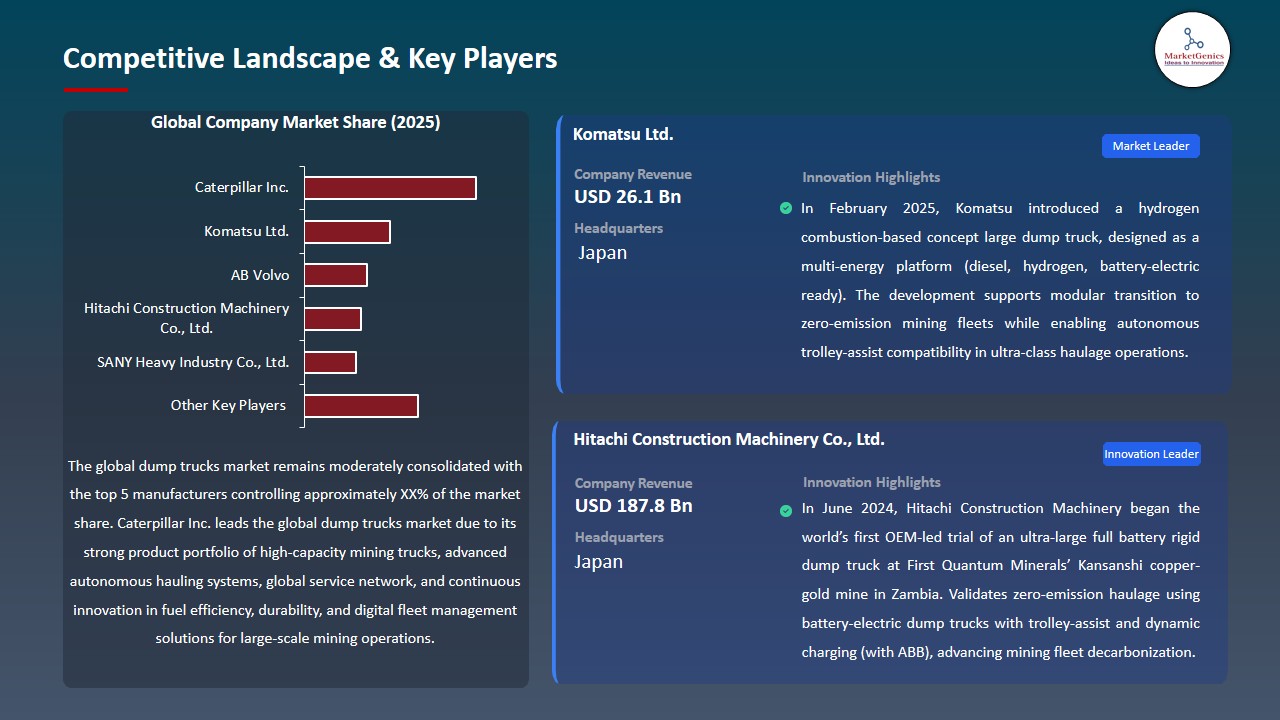Select the USD 26.1 Bn revenue value
Screen dimensions: 1280x720
[x=627, y=197]
